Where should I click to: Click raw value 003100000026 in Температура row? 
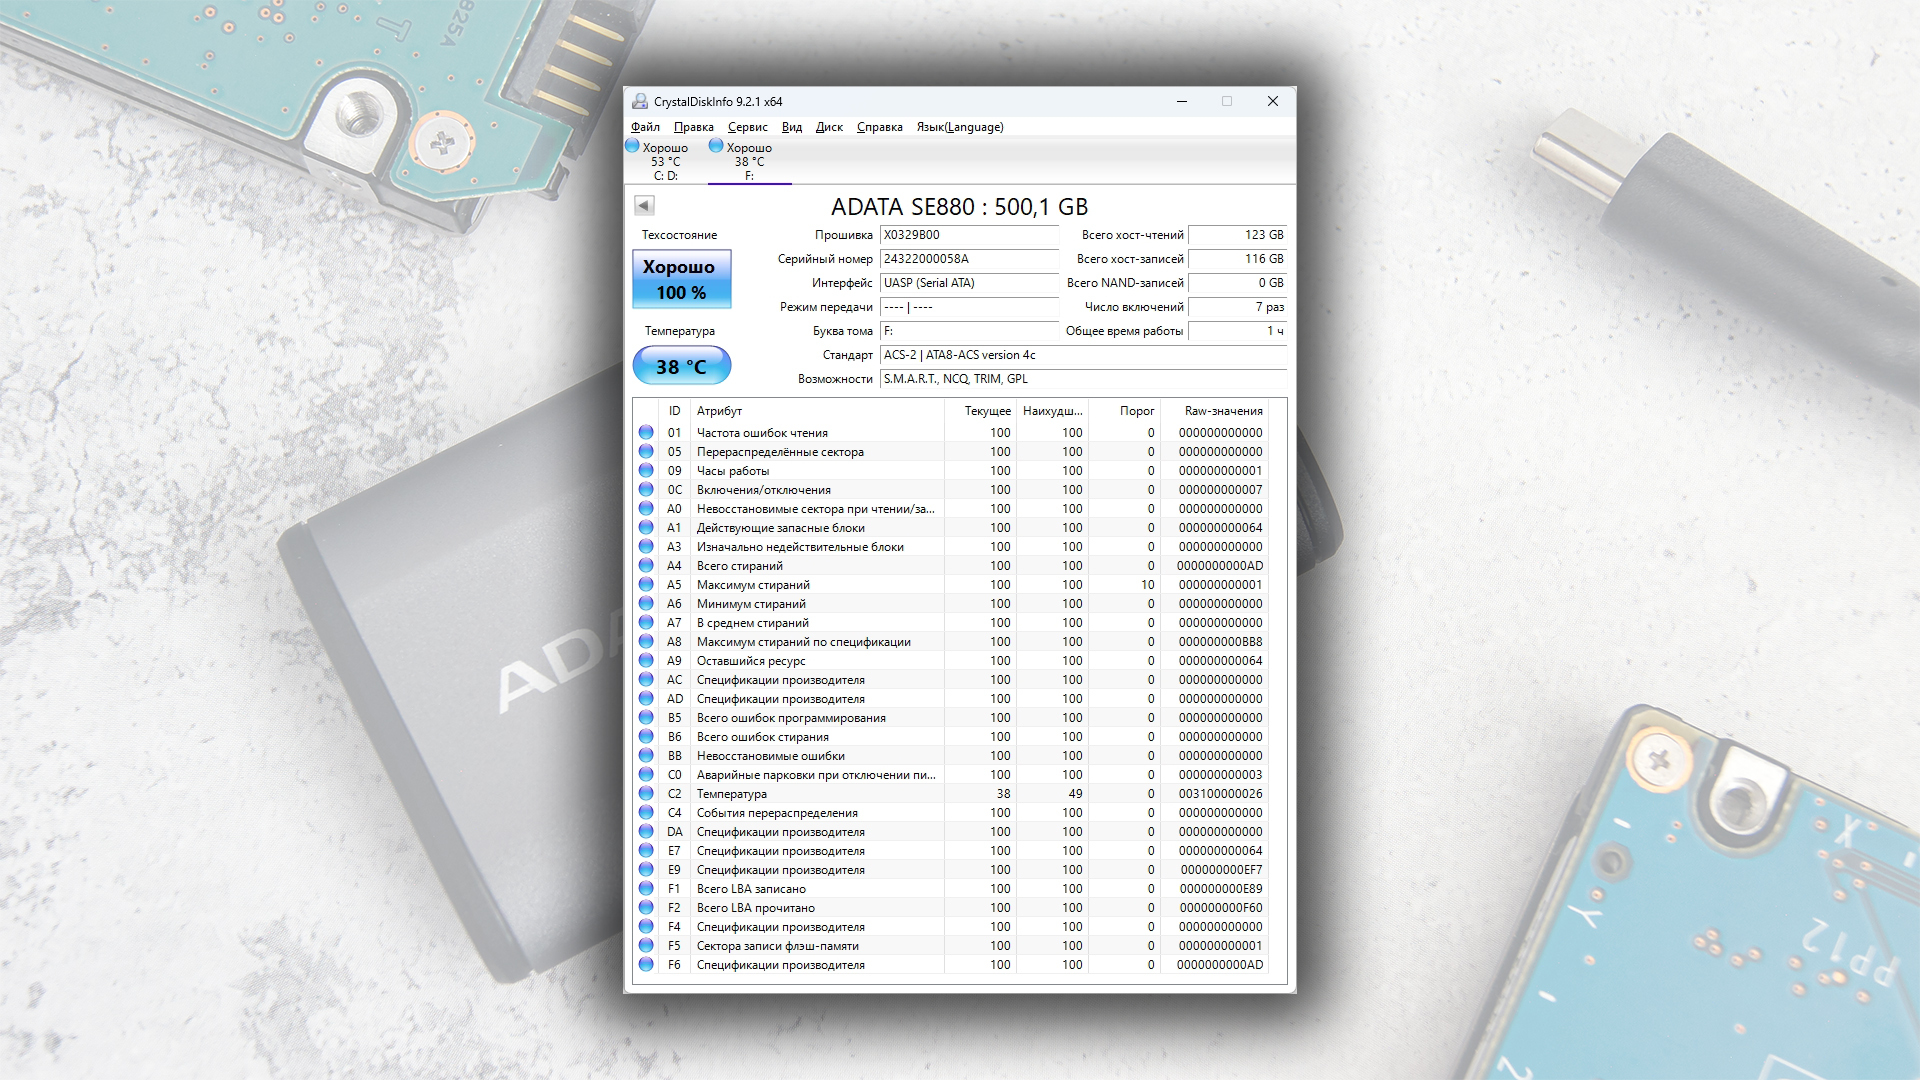pos(1220,794)
